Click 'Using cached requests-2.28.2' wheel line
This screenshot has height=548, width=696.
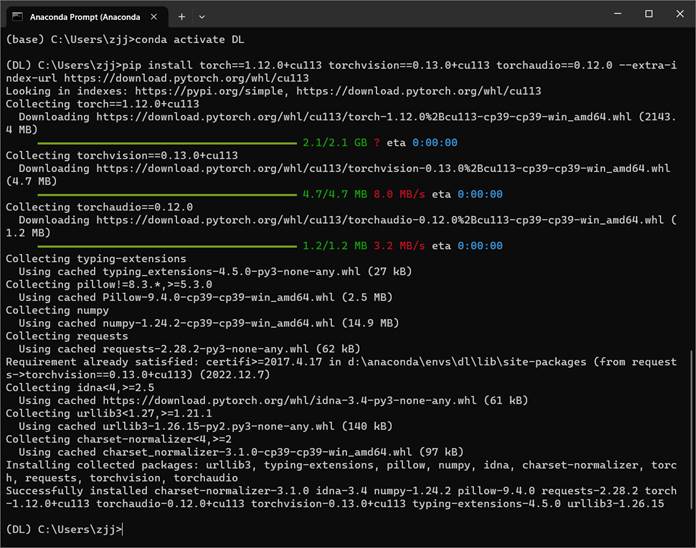coord(190,349)
